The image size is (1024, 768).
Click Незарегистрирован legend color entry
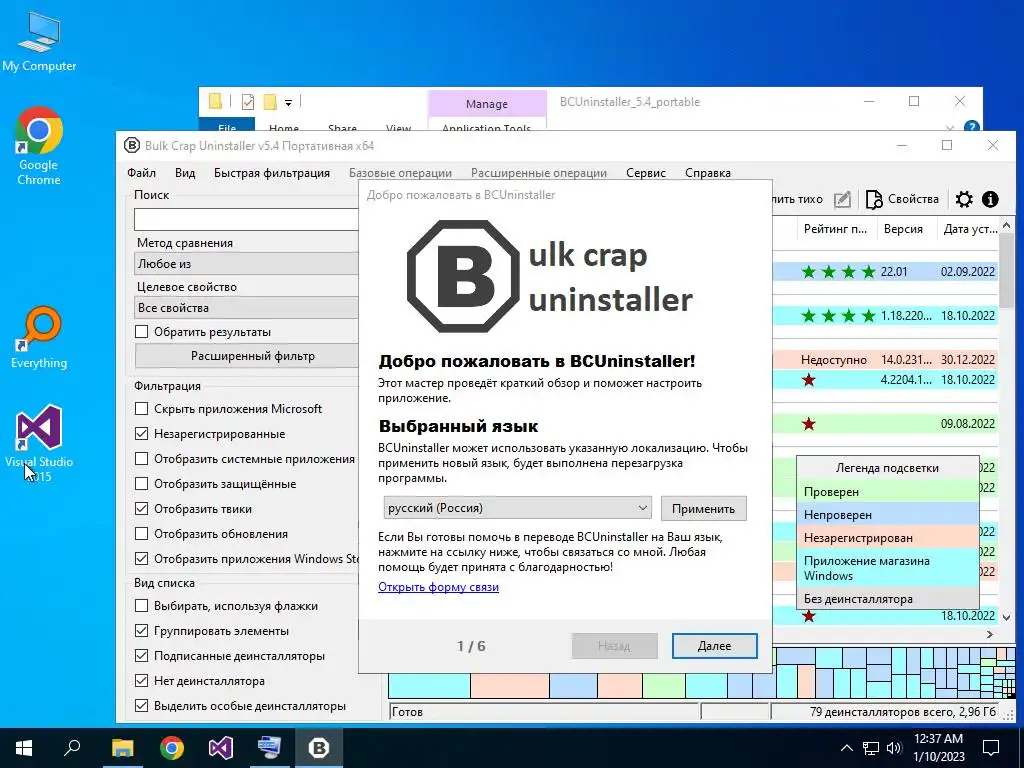tap(888, 537)
